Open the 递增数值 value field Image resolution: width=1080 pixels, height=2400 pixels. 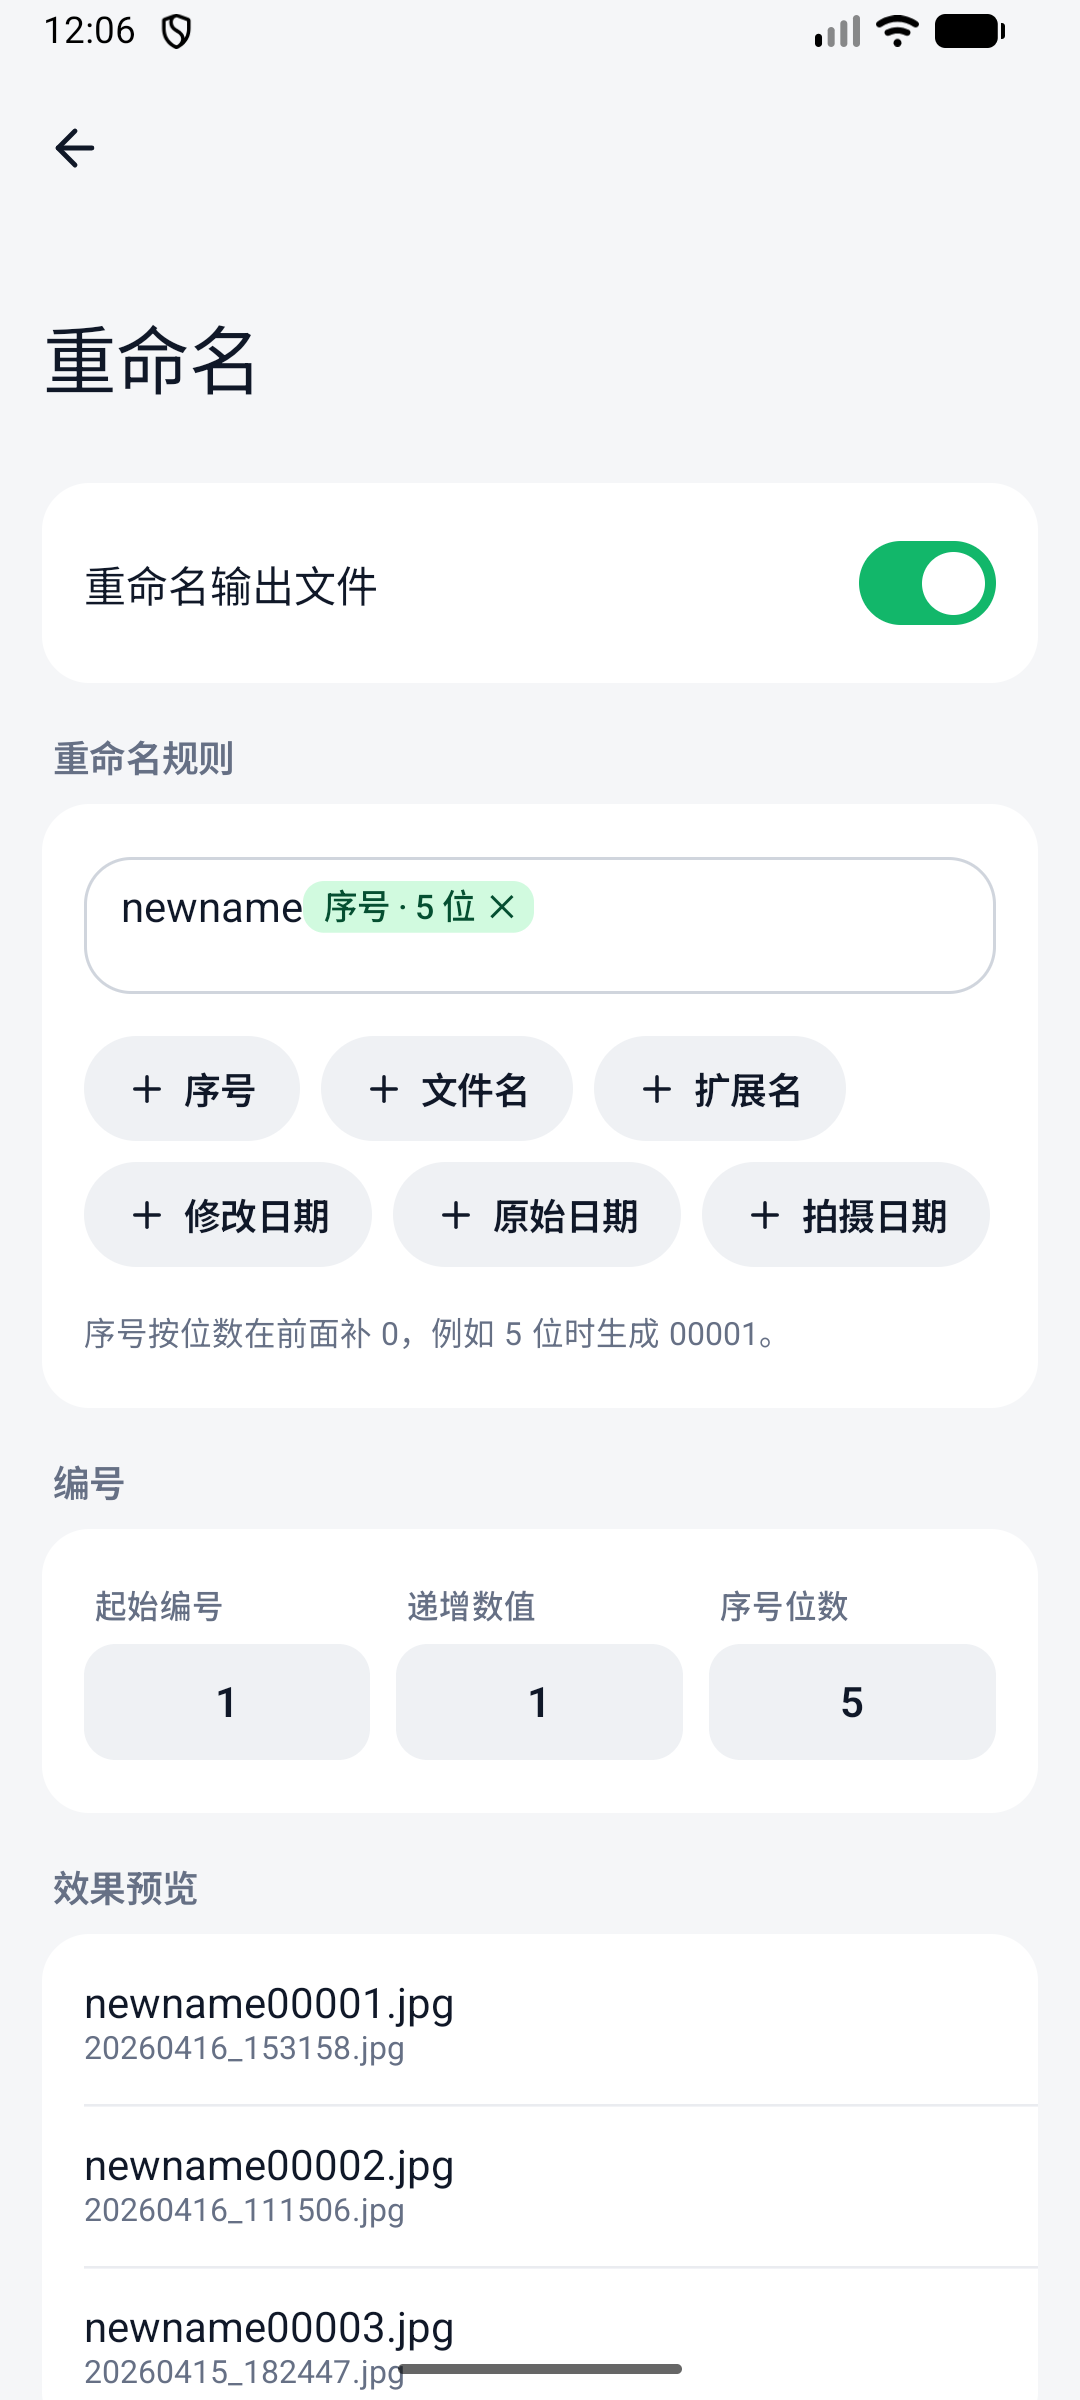pyautogui.click(x=539, y=1702)
